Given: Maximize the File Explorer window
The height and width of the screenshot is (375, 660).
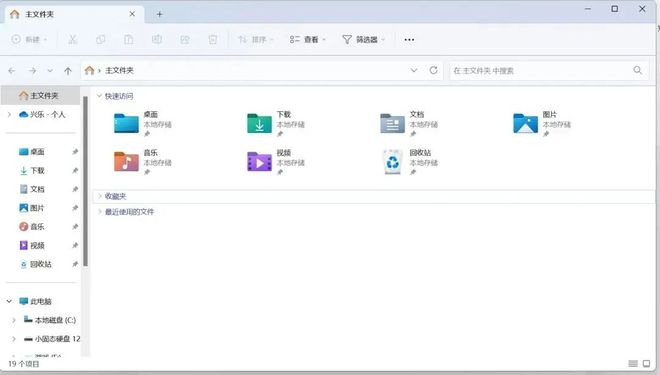Looking at the screenshot, I should coord(615,9).
